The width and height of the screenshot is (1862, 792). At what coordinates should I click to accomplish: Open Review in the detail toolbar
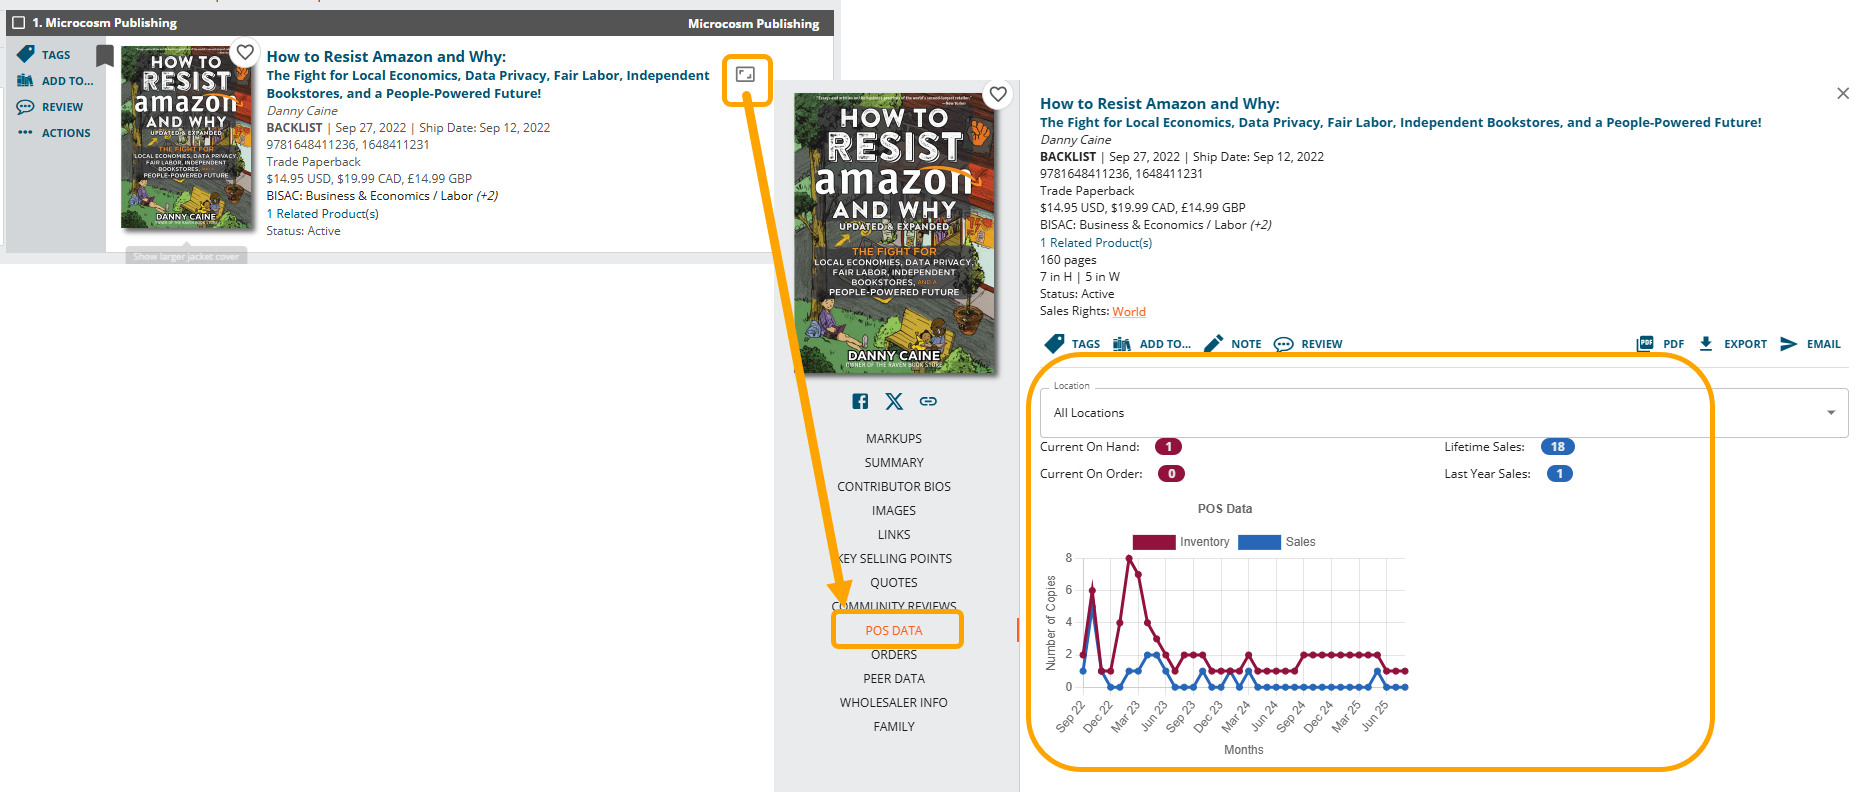1283,344
